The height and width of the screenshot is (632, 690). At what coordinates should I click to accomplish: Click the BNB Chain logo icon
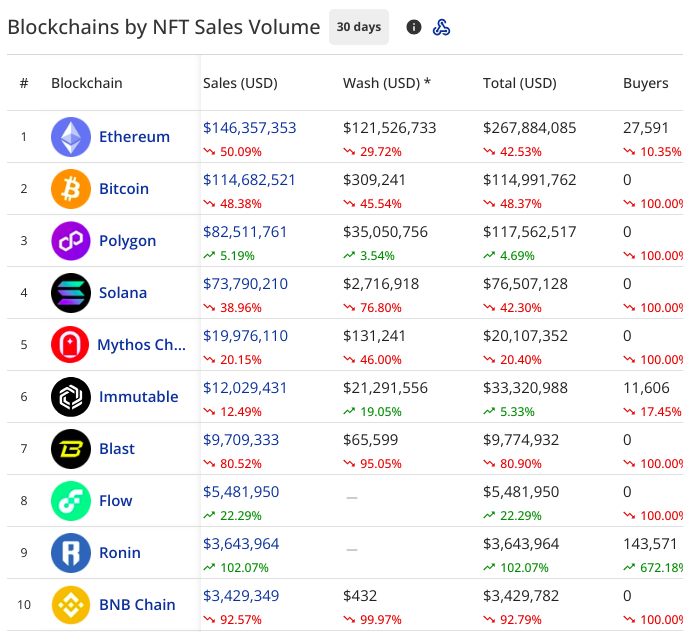click(x=71, y=605)
